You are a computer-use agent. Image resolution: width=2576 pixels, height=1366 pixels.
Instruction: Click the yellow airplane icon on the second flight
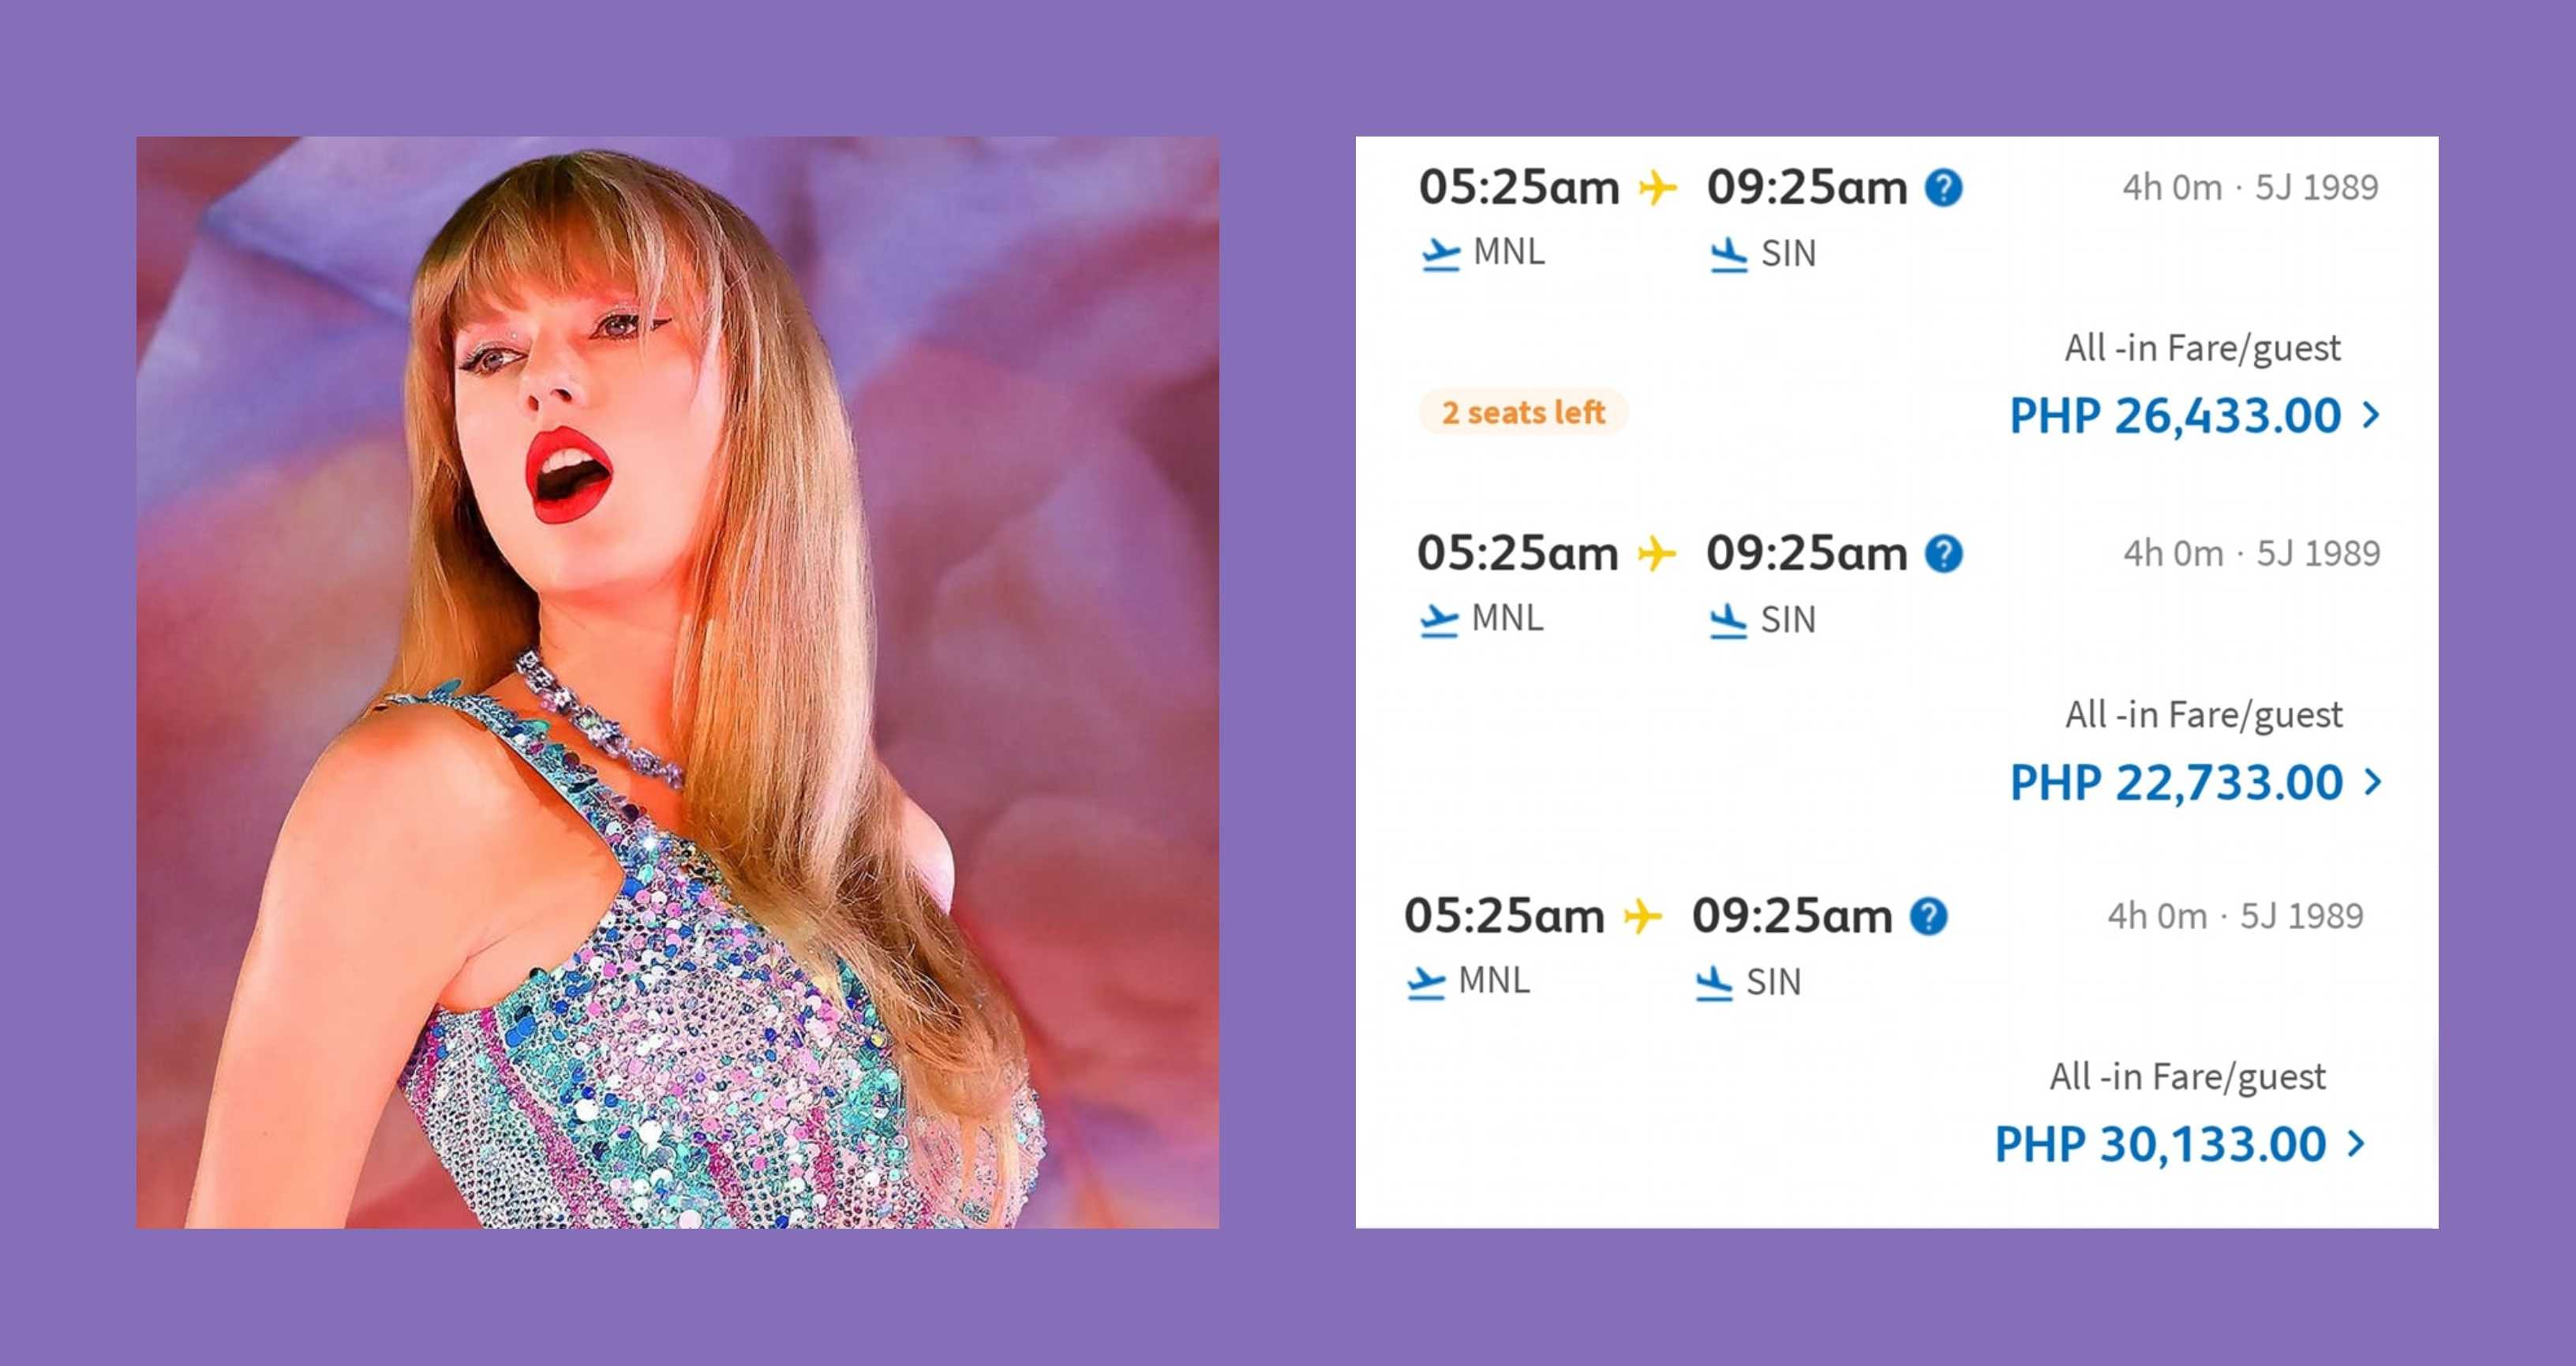[x=1656, y=554]
